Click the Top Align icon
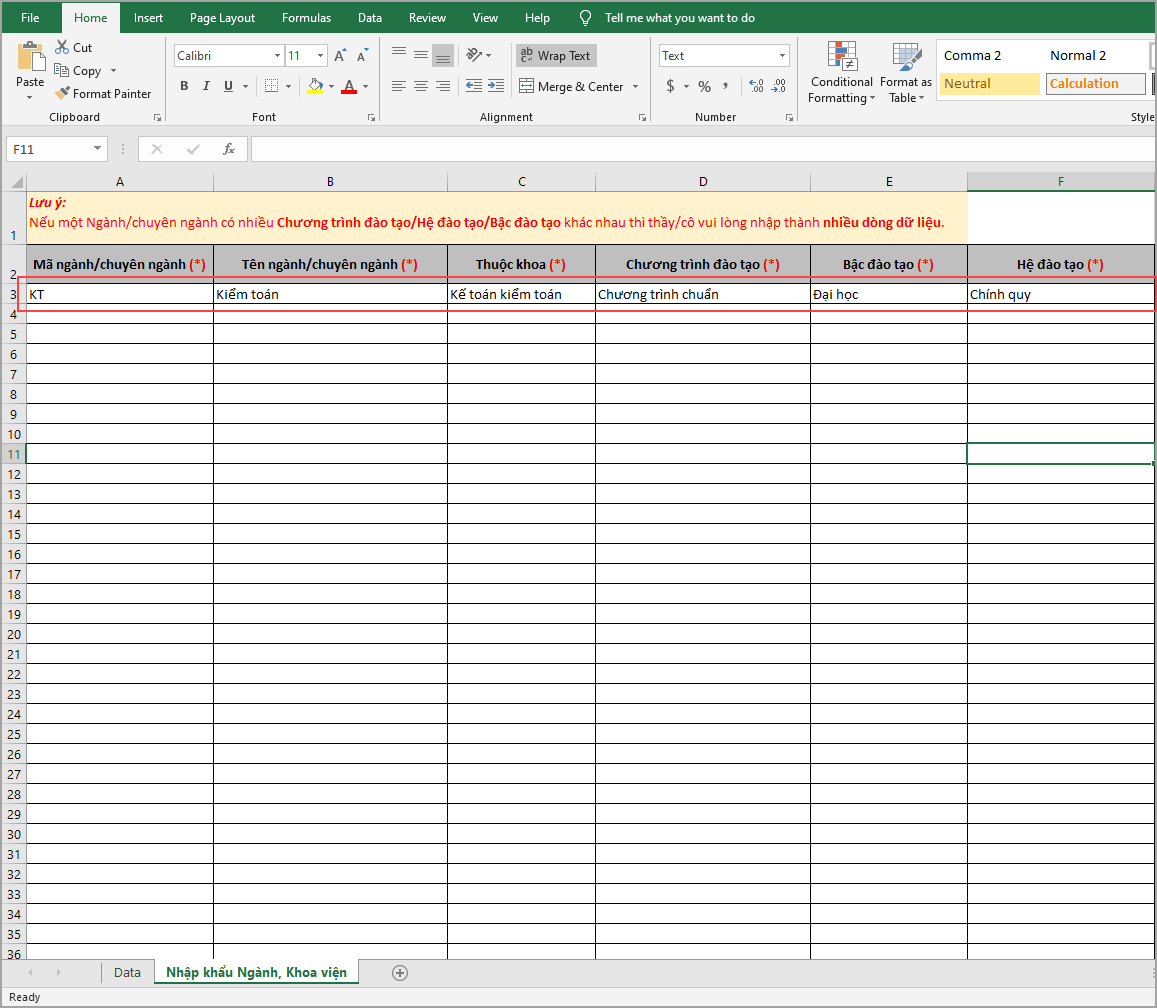Viewport: 1157px width, 1008px height. coord(399,54)
